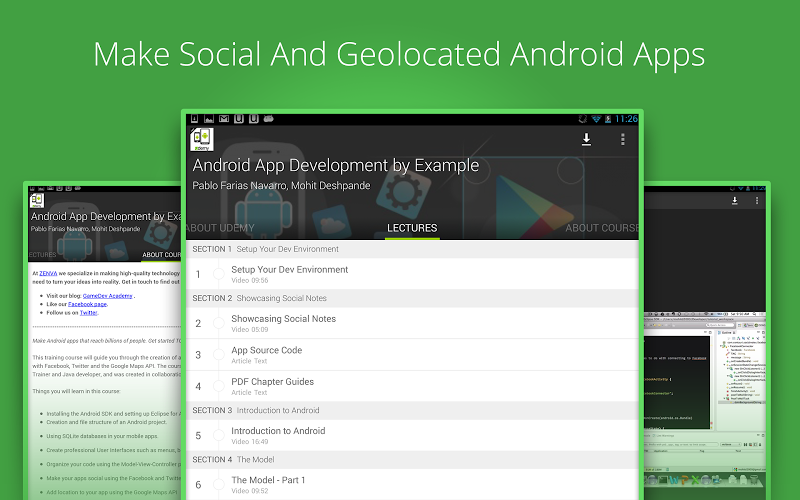Viewport: 800px width, 500px height.
Task: Select ABOUT COURSE tab in left screen
Action: (x=161, y=255)
